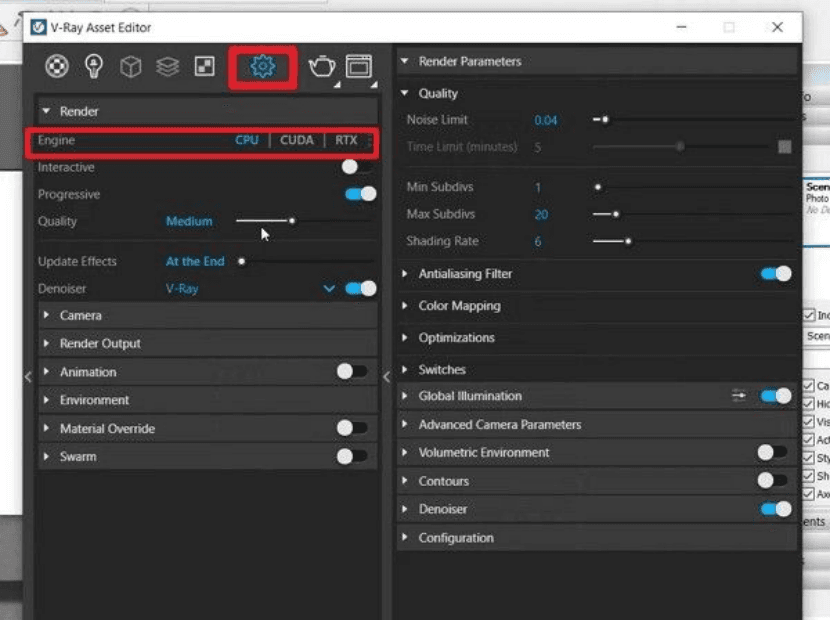The height and width of the screenshot is (620, 830).
Task: Expand the Color Mapping section
Action: pos(405,305)
